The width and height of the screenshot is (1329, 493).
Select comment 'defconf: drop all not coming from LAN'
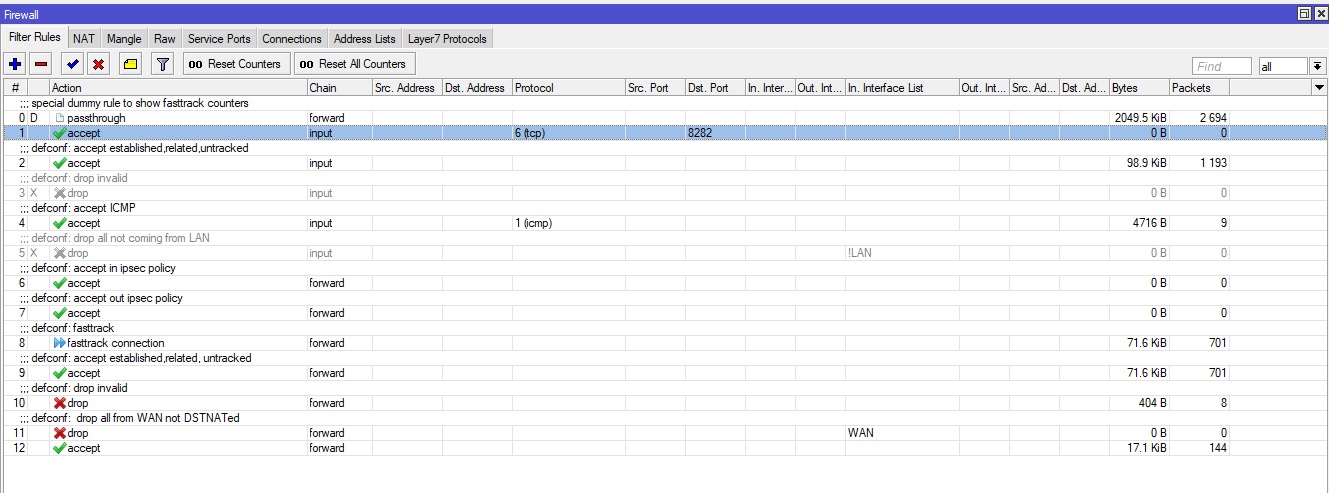[x=120, y=238]
